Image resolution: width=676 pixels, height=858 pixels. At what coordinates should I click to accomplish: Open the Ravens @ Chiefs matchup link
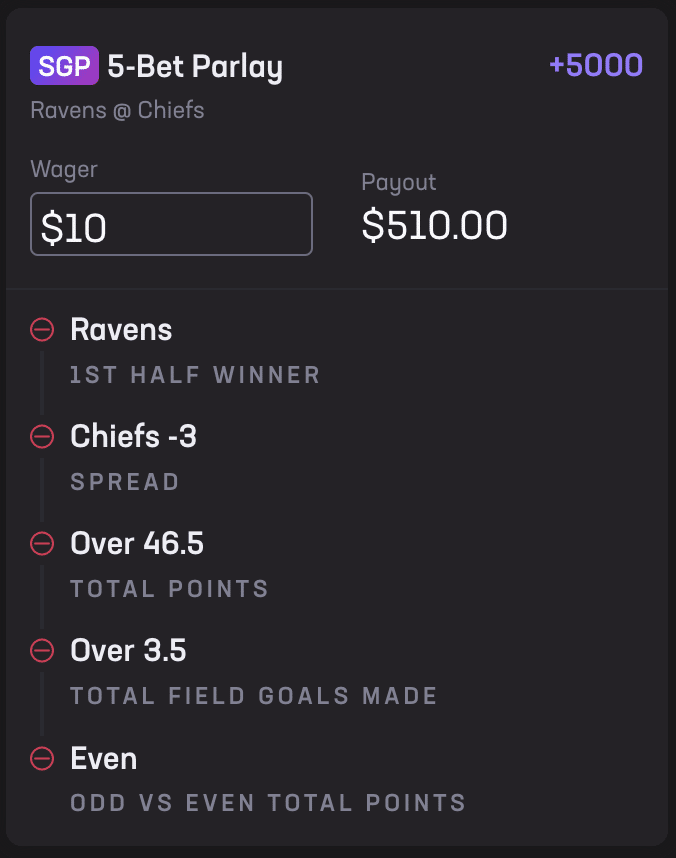pos(117,109)
